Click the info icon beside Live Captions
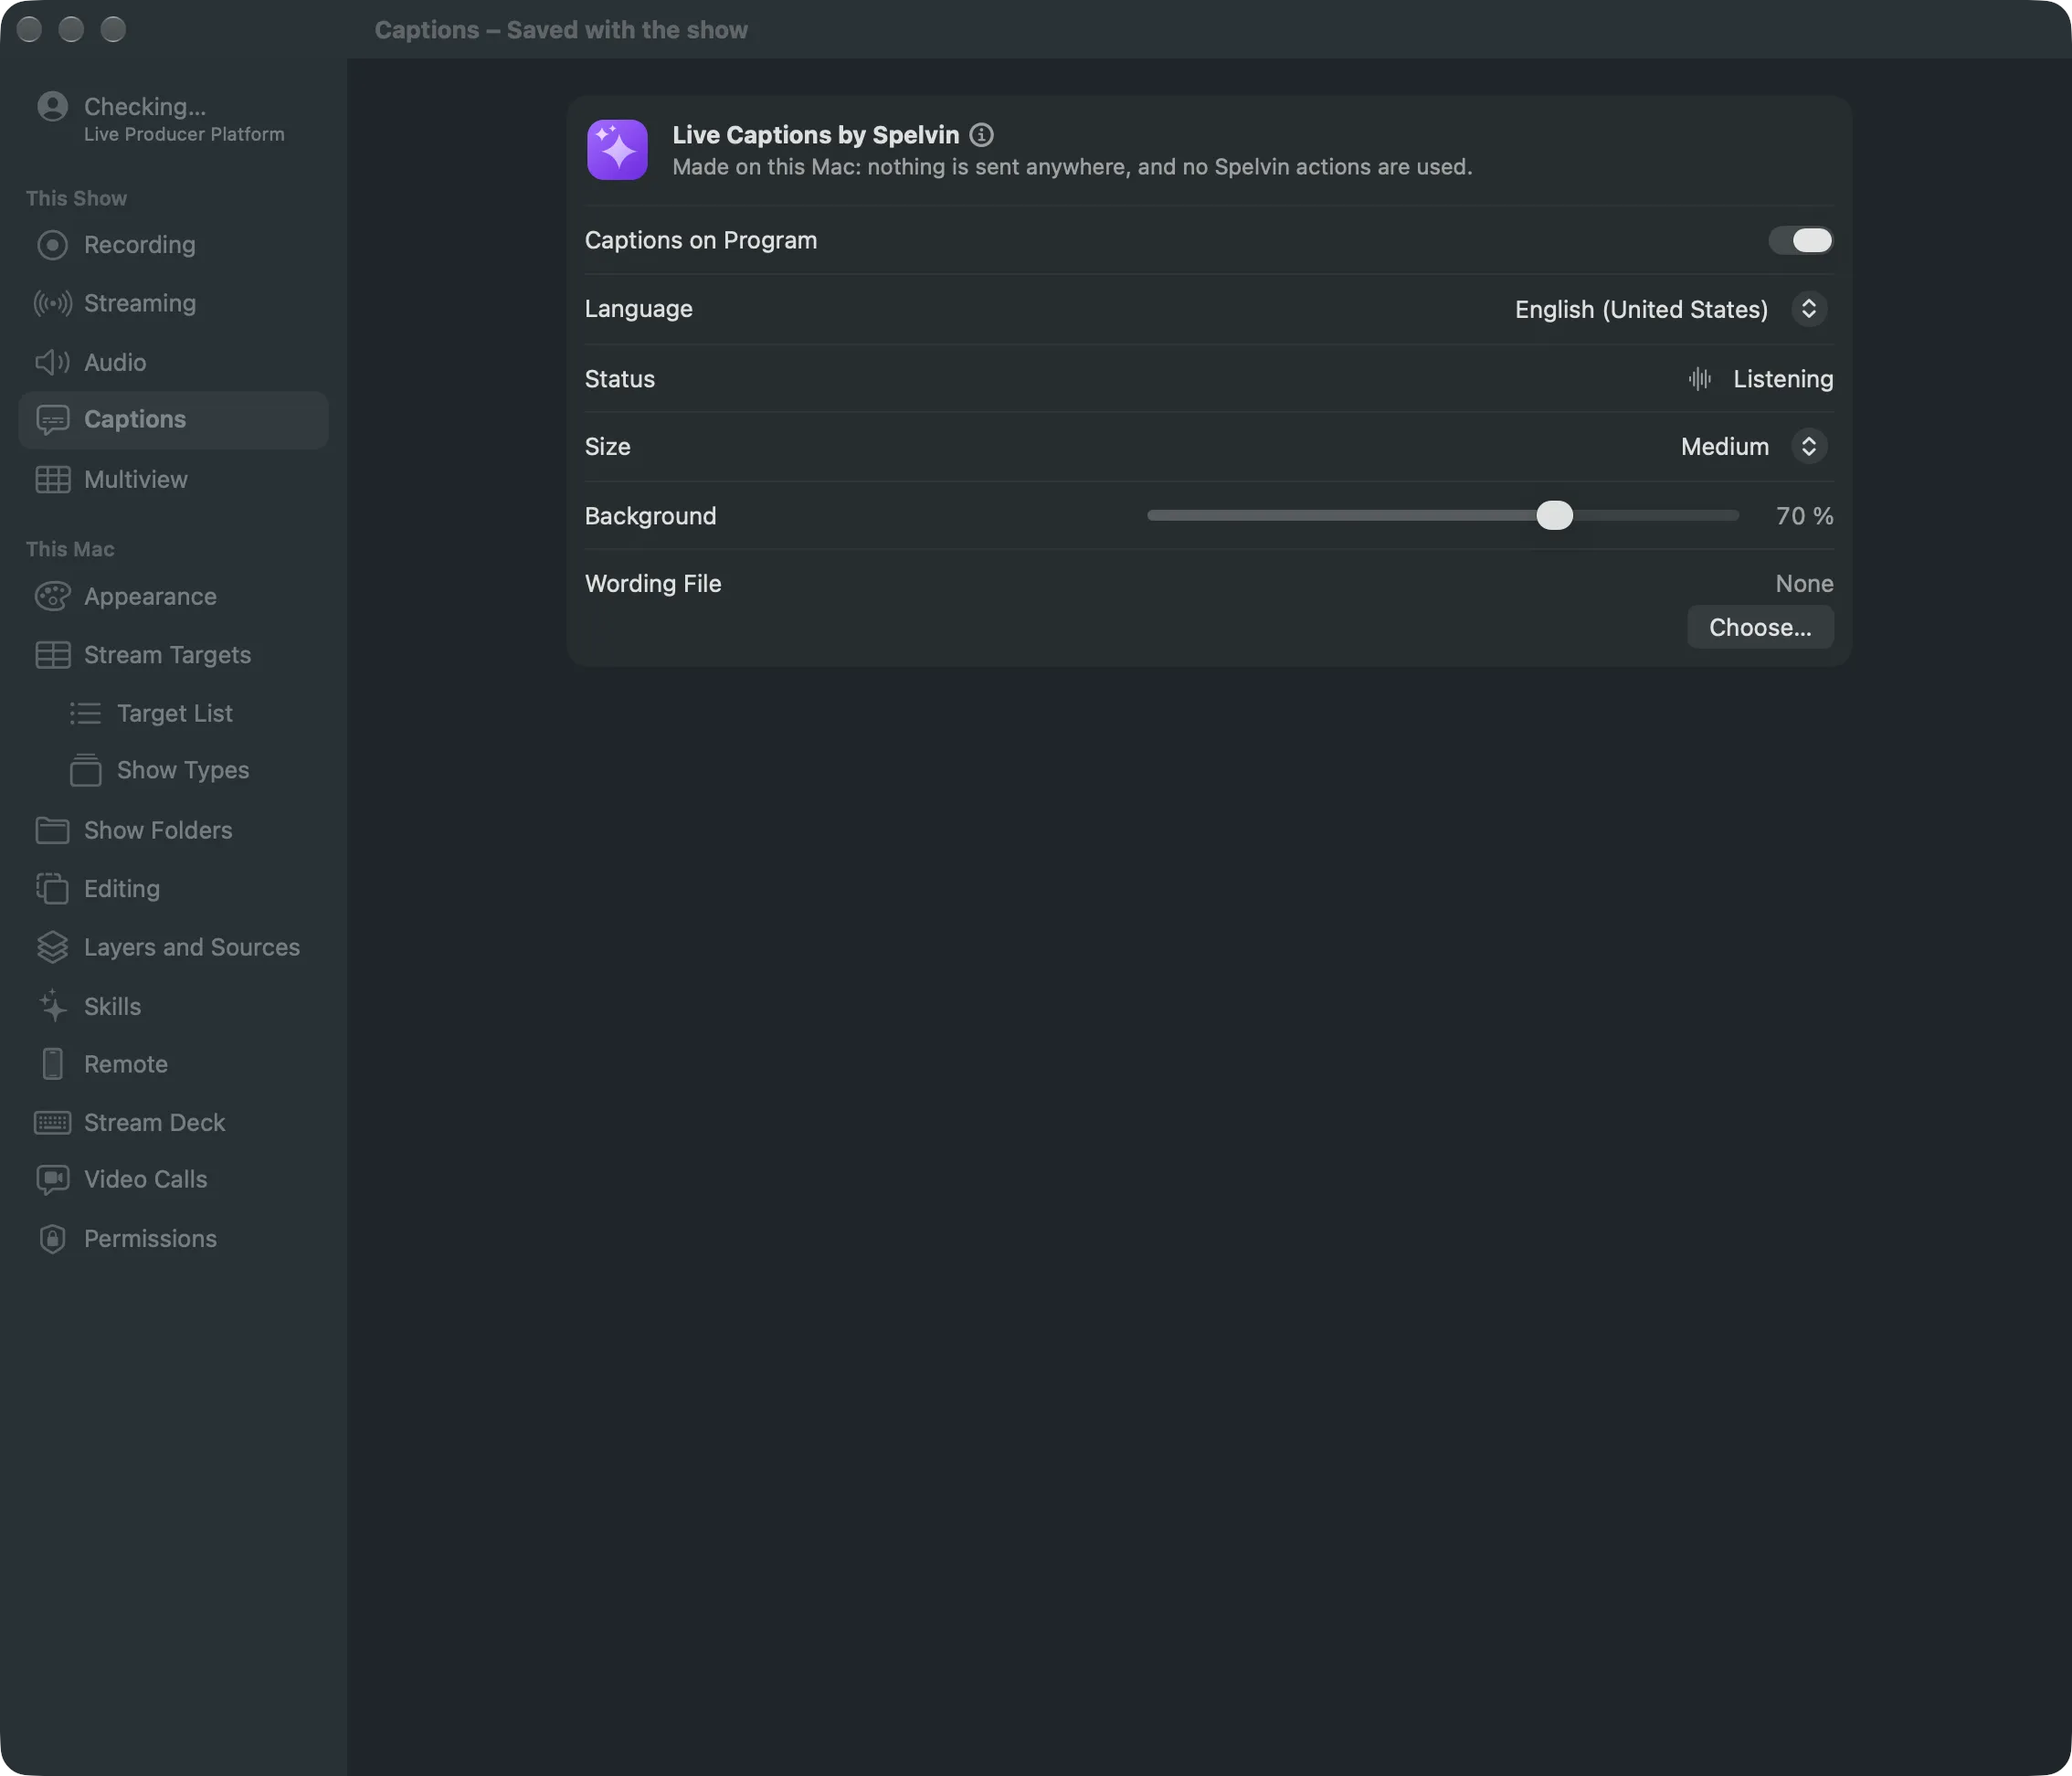2072x1776 pixels. click(981, 135)
